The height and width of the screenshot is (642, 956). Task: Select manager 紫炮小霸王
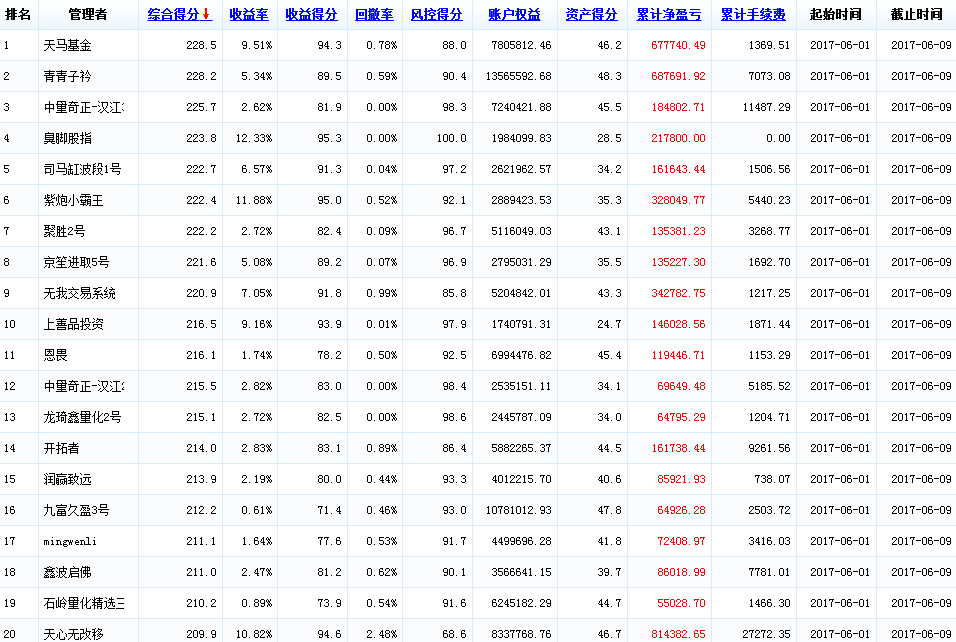coord(73,200)
